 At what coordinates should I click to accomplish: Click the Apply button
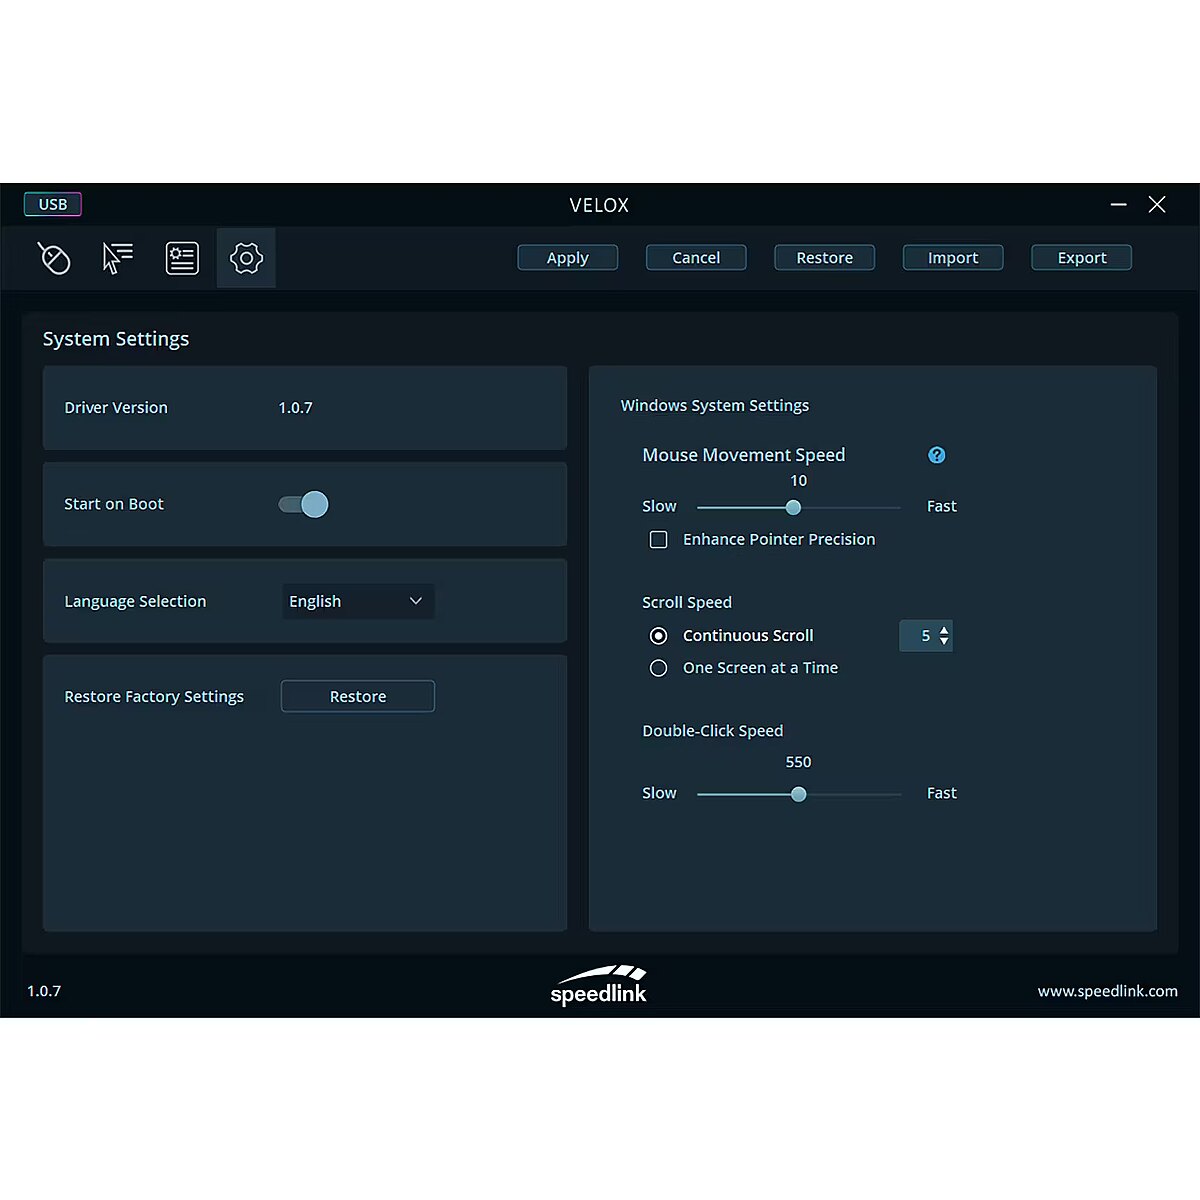coord(568,258)
